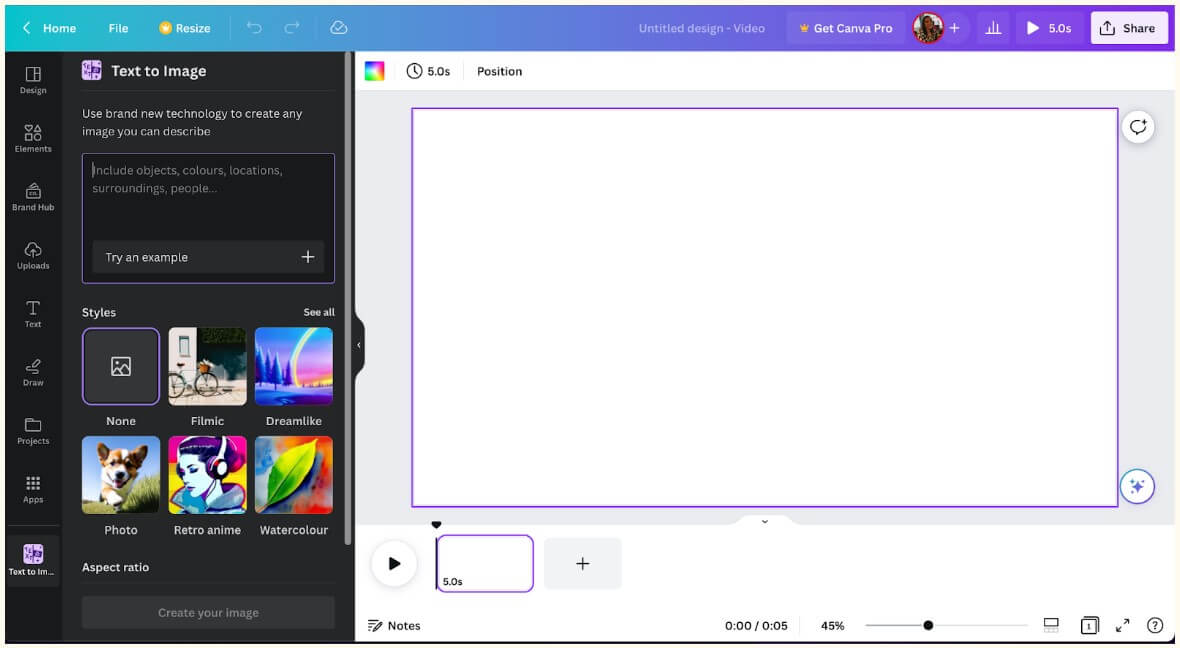Select the Retro anime style
The image size is (1180, 648).
[x=207, y=475]
